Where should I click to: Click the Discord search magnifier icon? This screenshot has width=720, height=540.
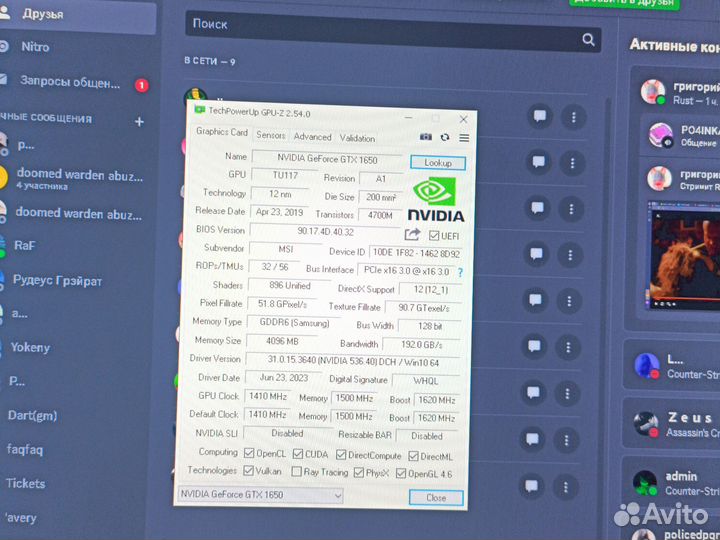588,39
